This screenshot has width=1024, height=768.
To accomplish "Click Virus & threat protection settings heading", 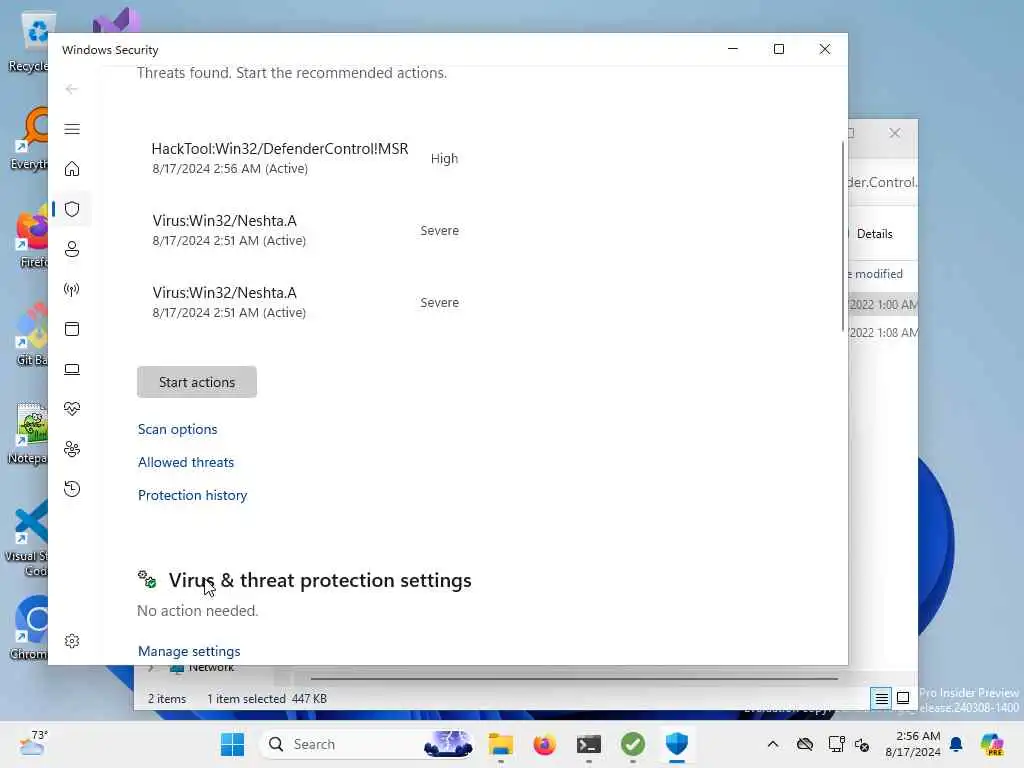I will click(x=320, y=580).
